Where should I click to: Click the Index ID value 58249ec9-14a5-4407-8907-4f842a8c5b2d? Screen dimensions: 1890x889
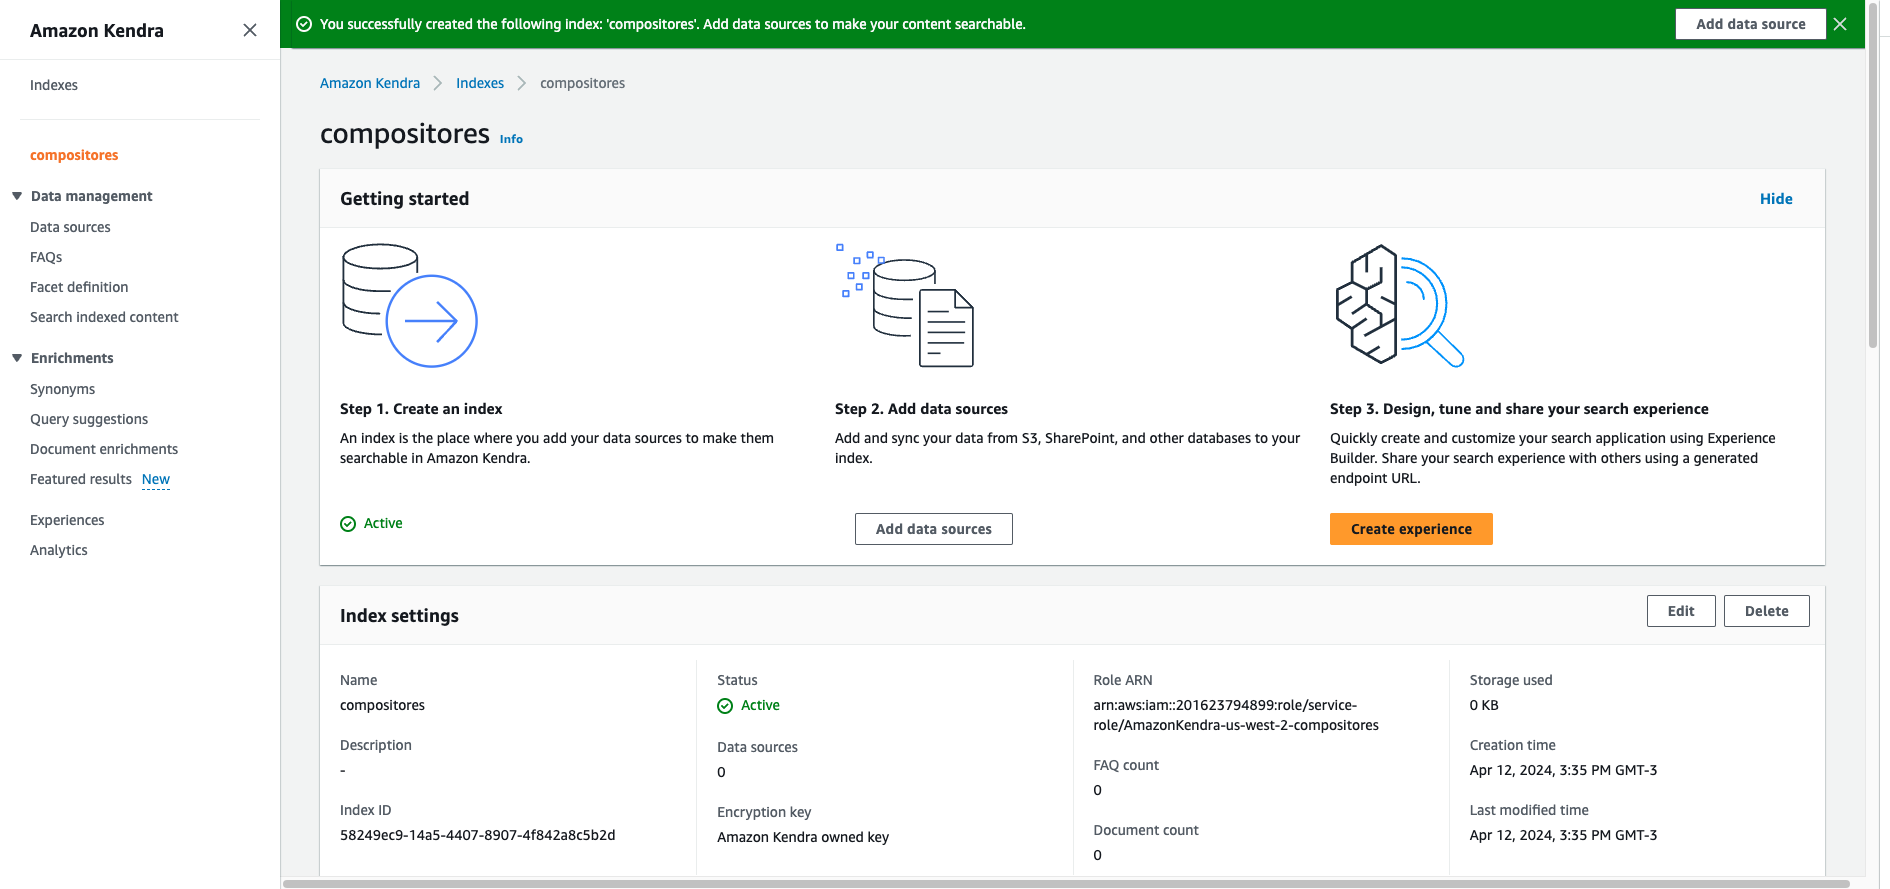coord(478,835)
